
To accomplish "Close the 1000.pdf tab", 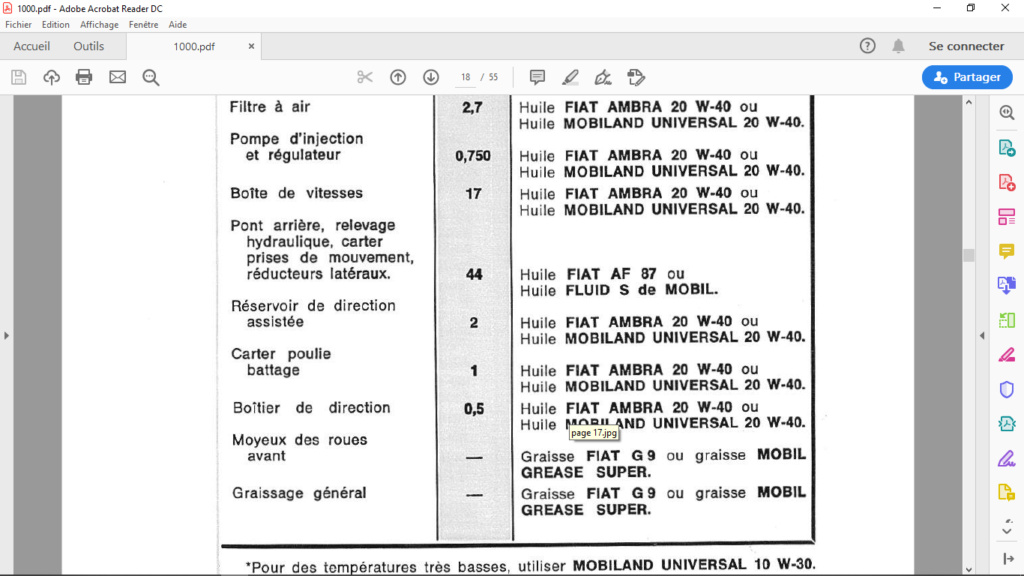I will (251, 46).
